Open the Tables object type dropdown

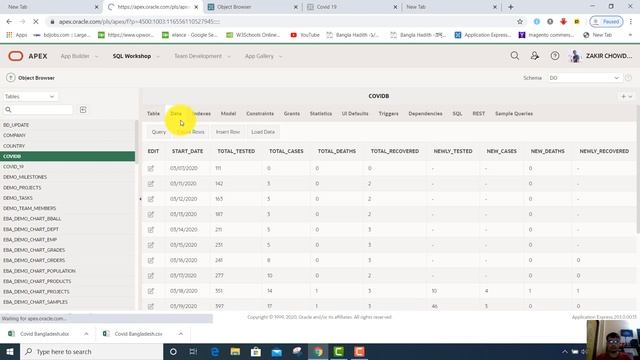29,96
